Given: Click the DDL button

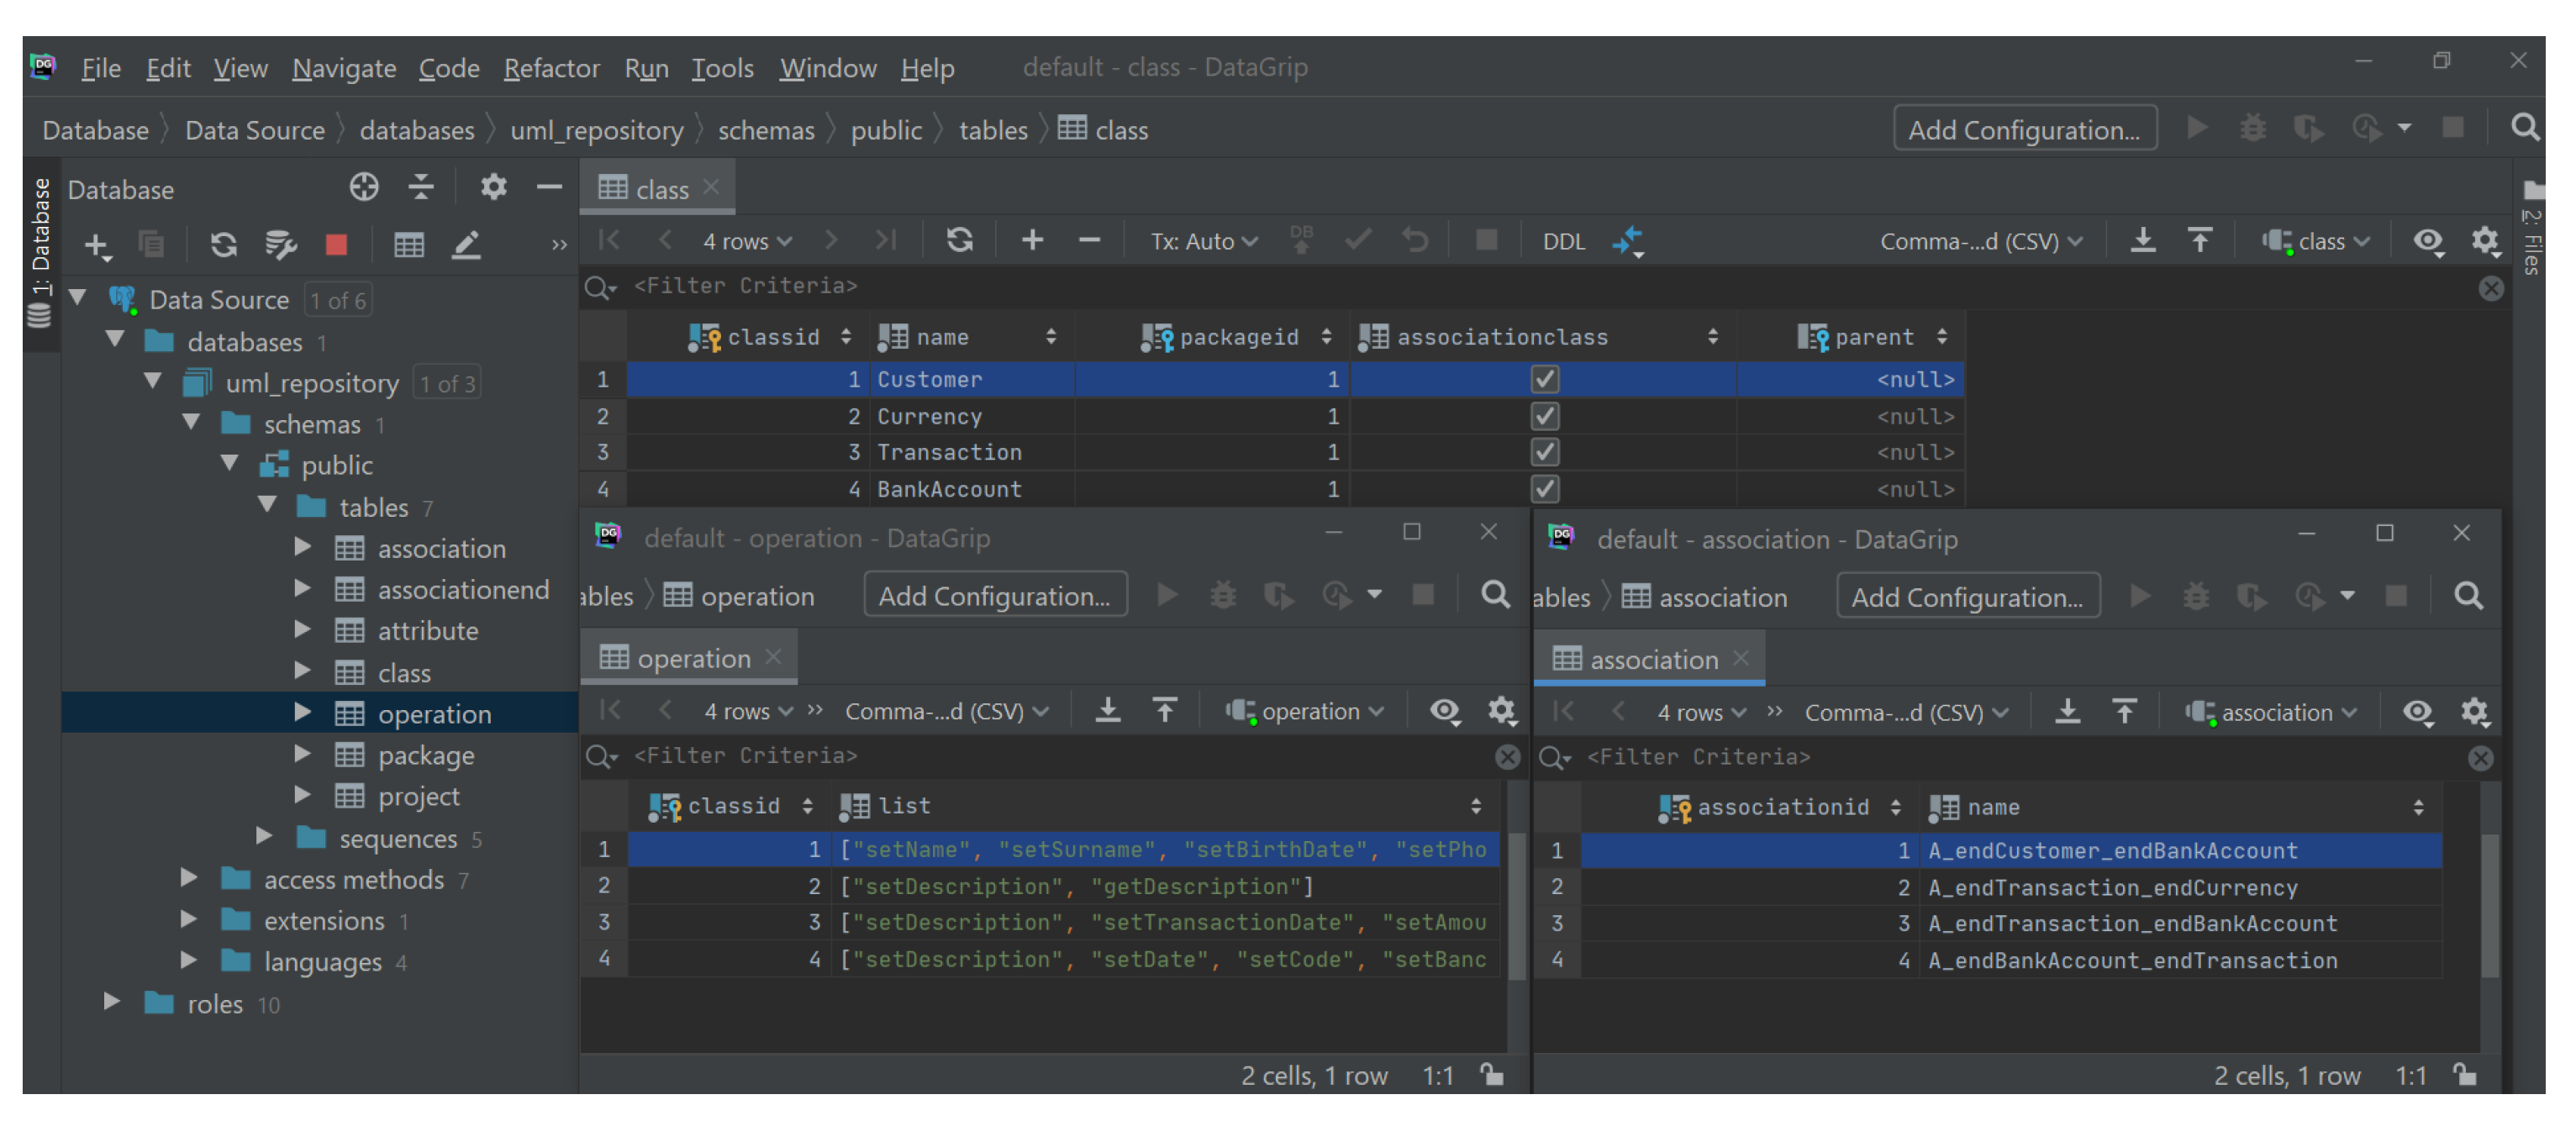Looking at the screenshot, I should 1563,241.
